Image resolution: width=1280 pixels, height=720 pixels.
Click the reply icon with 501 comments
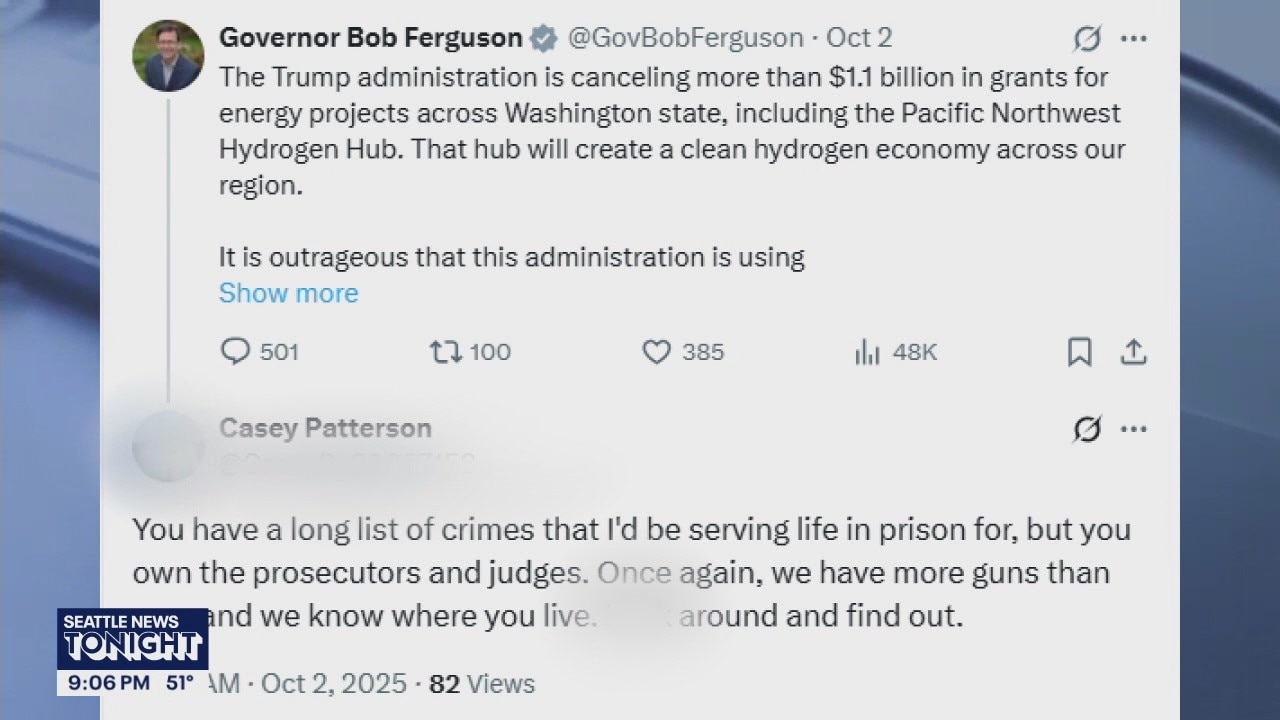coord(235,352)
